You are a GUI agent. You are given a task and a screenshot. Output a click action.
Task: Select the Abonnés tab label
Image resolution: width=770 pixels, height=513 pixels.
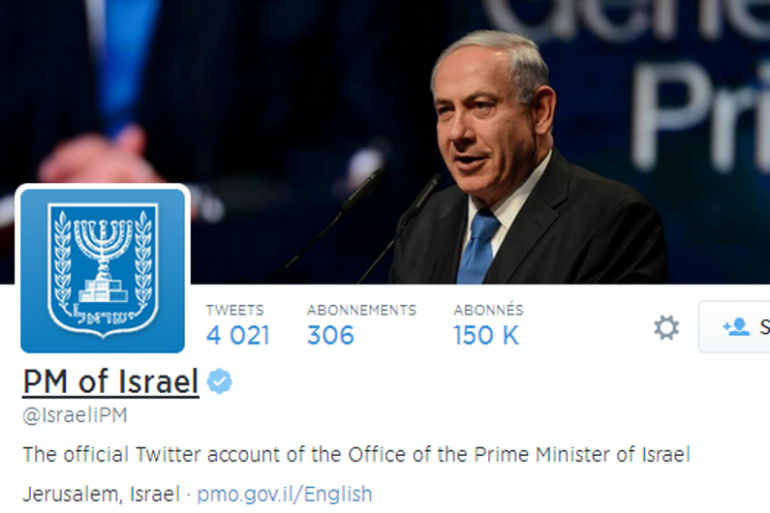489,310
